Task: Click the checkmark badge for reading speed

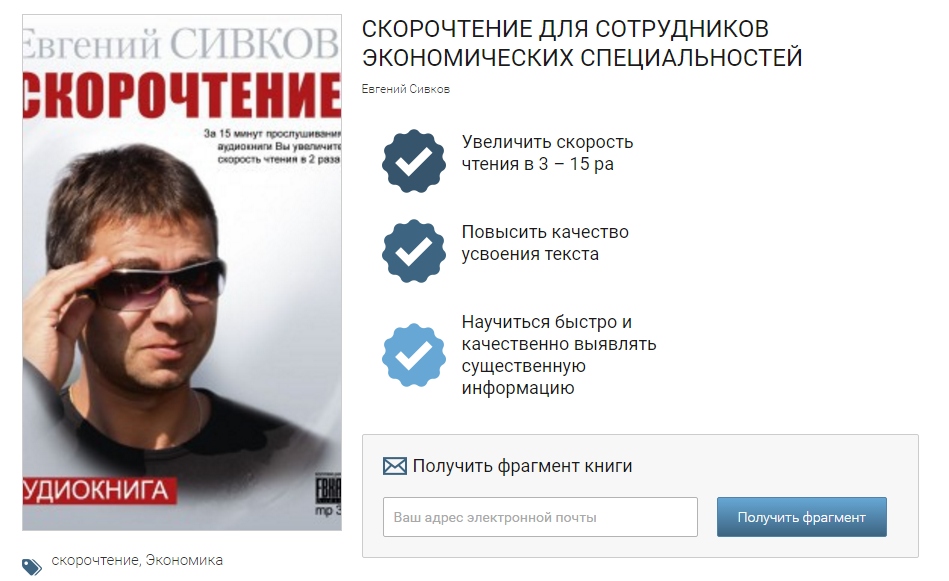Action: coord(414,161)
